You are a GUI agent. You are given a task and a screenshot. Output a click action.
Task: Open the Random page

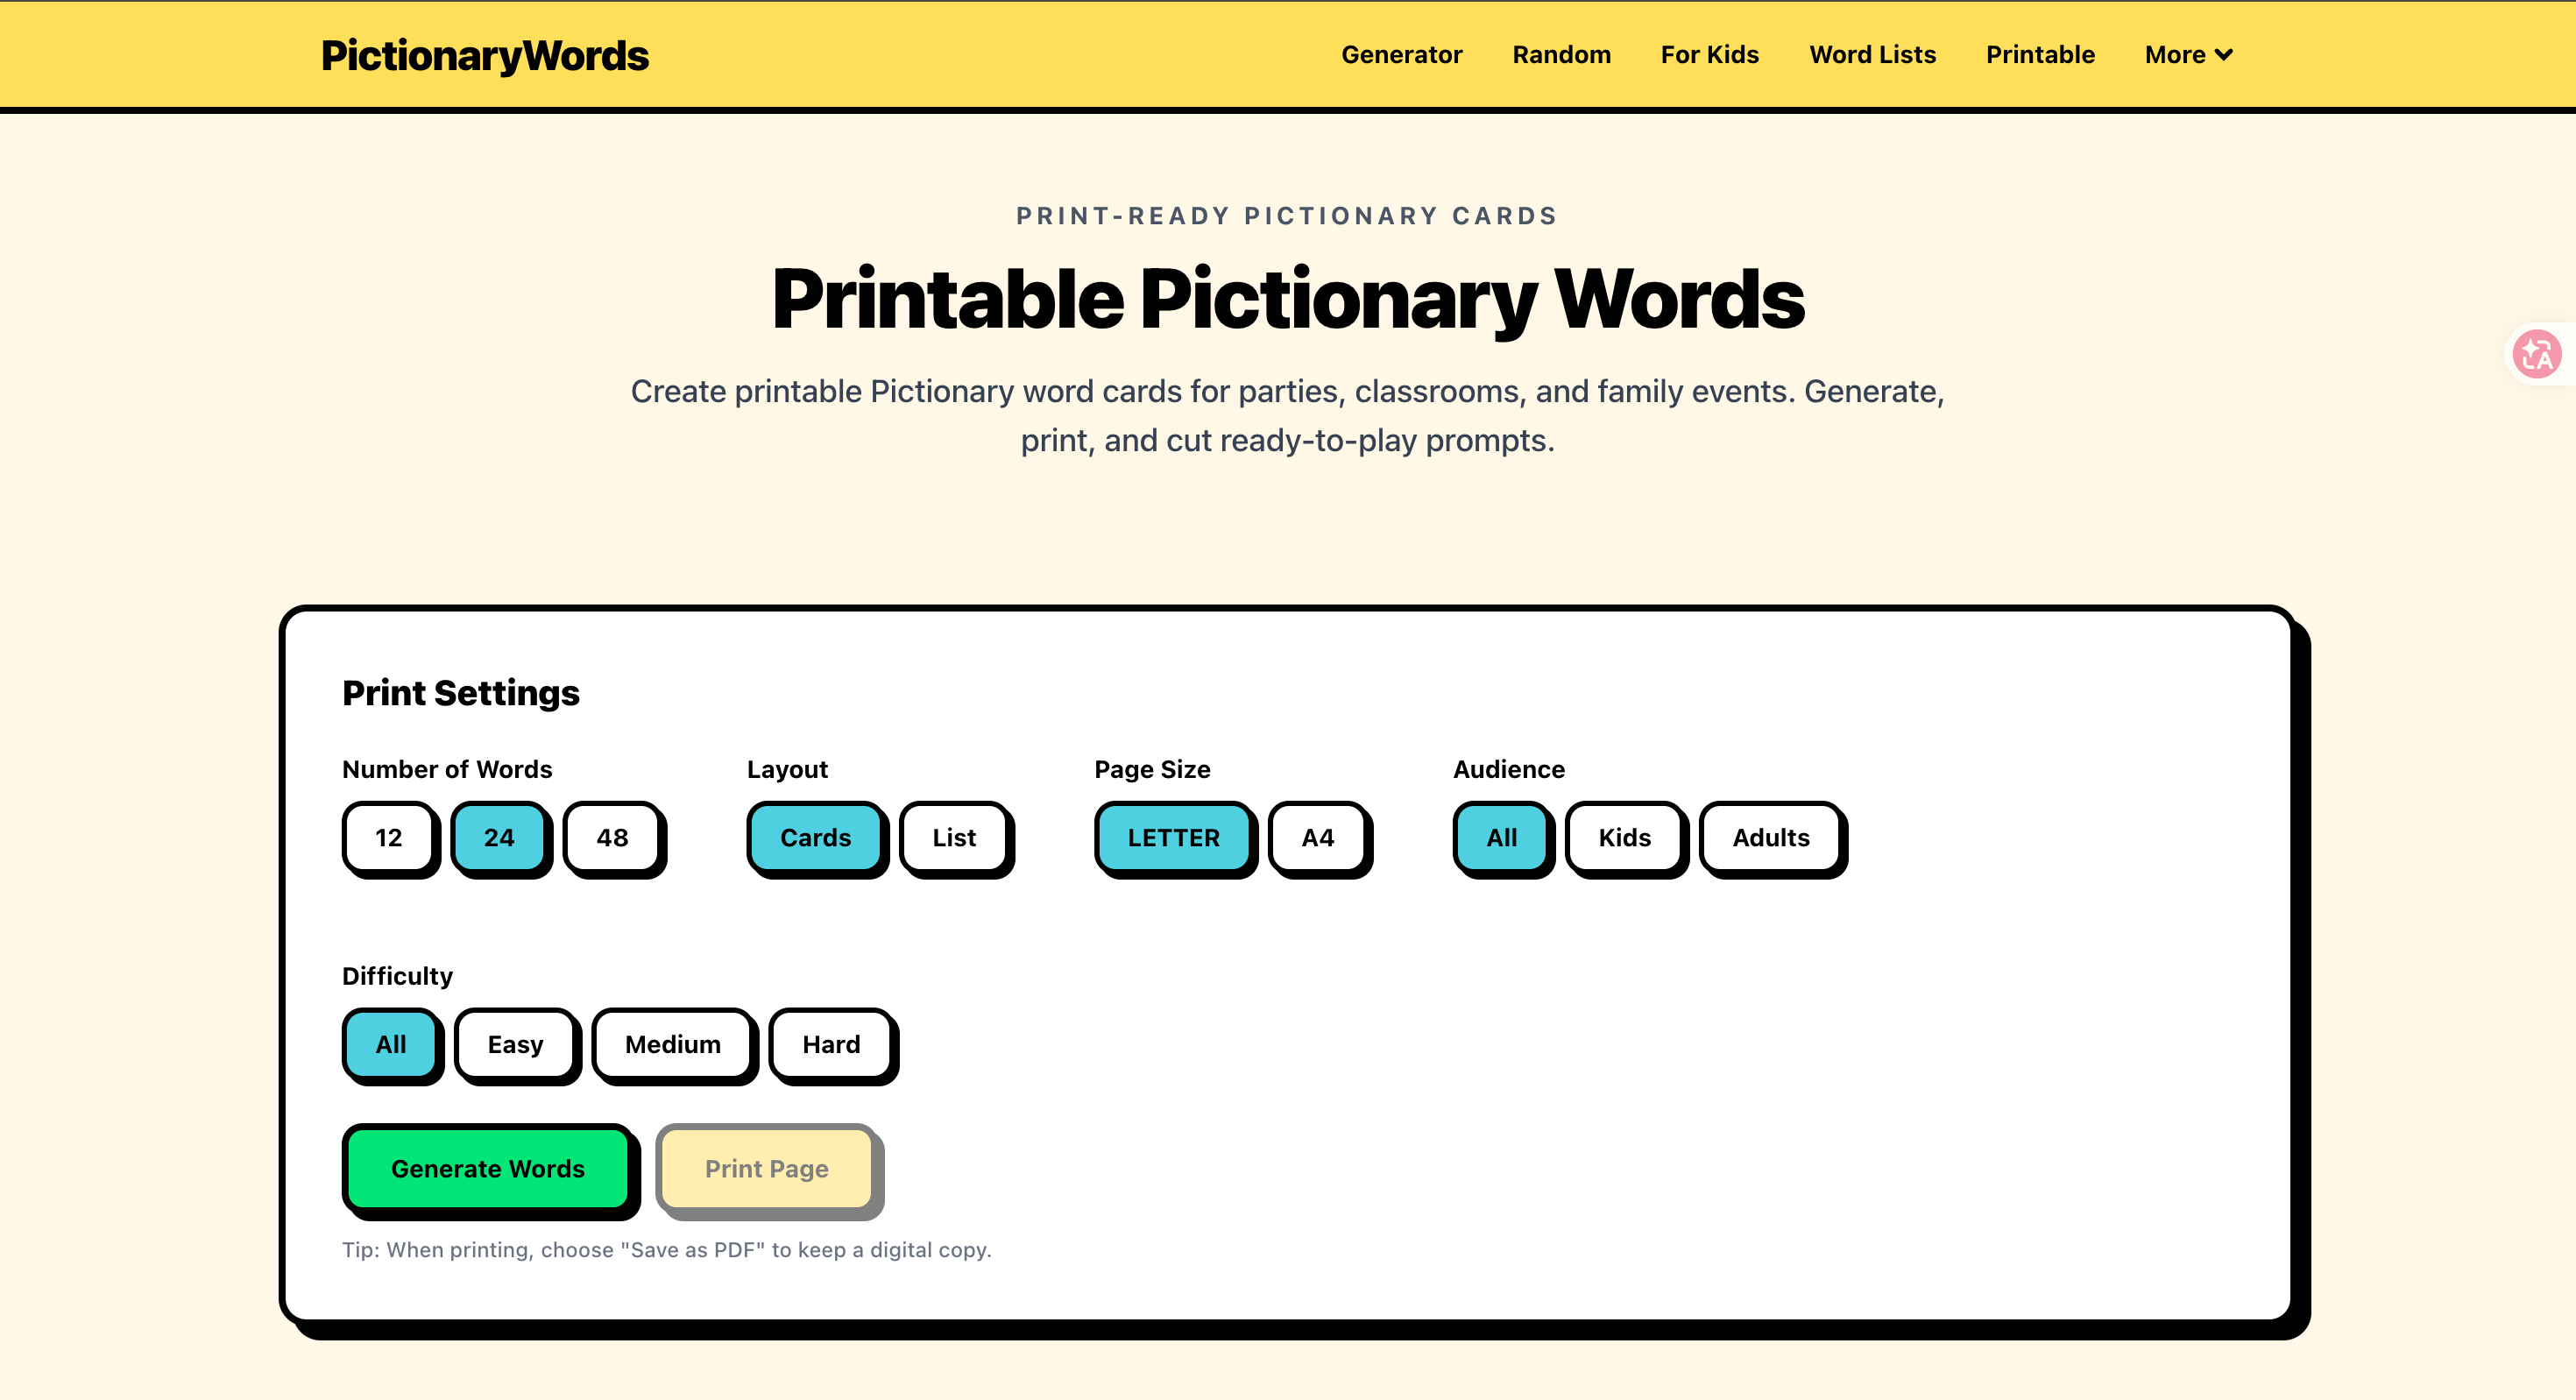click(x=1560, y=55)
